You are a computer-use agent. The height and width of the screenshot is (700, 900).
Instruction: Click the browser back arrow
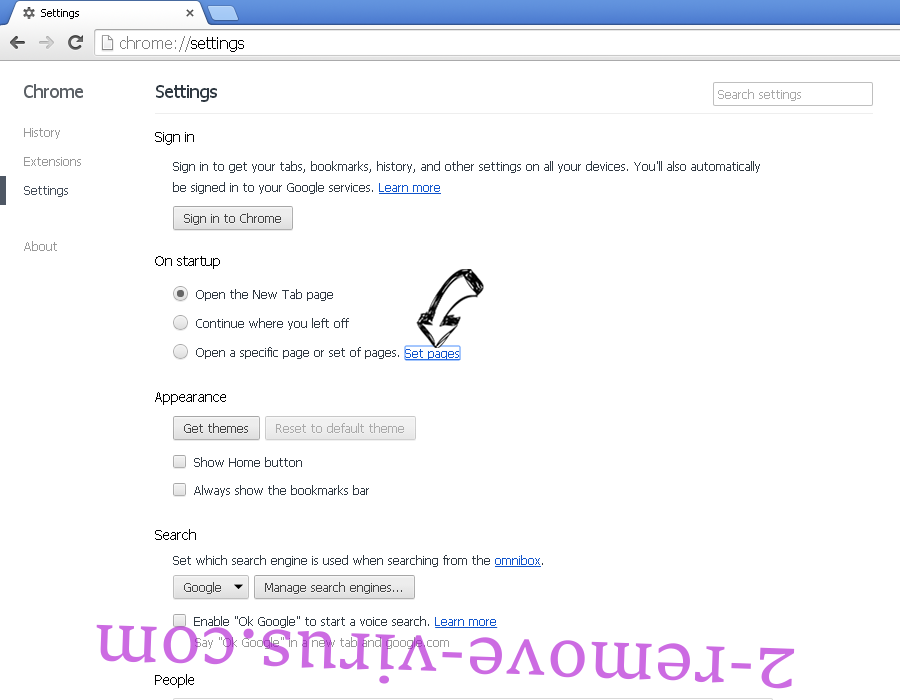18,42
